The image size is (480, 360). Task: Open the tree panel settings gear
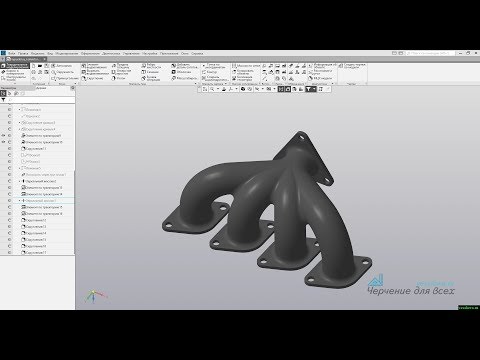[72, 88]
